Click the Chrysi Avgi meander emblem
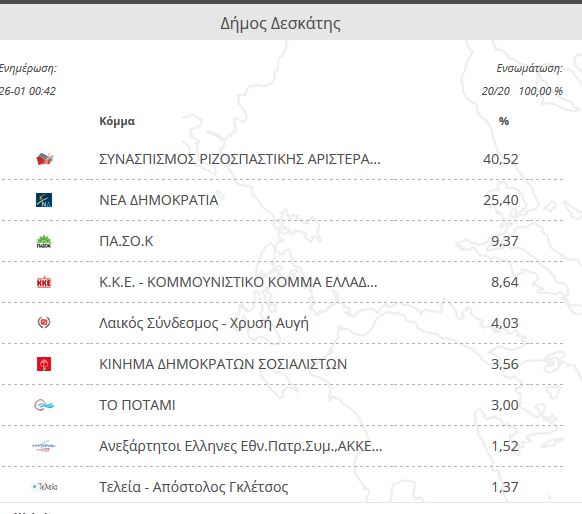This screenshot has width=582, height=514. (x=44, y=322)
